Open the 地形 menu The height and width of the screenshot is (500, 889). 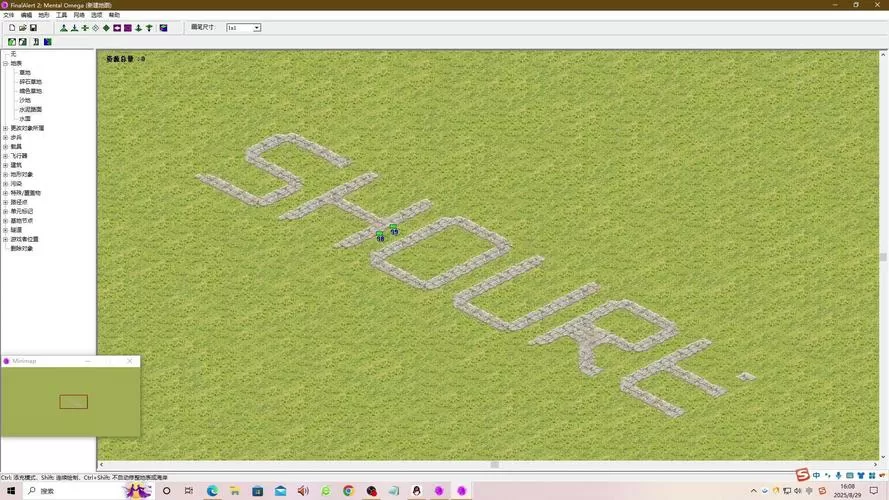pyautogui.click(x=44, y=15)
